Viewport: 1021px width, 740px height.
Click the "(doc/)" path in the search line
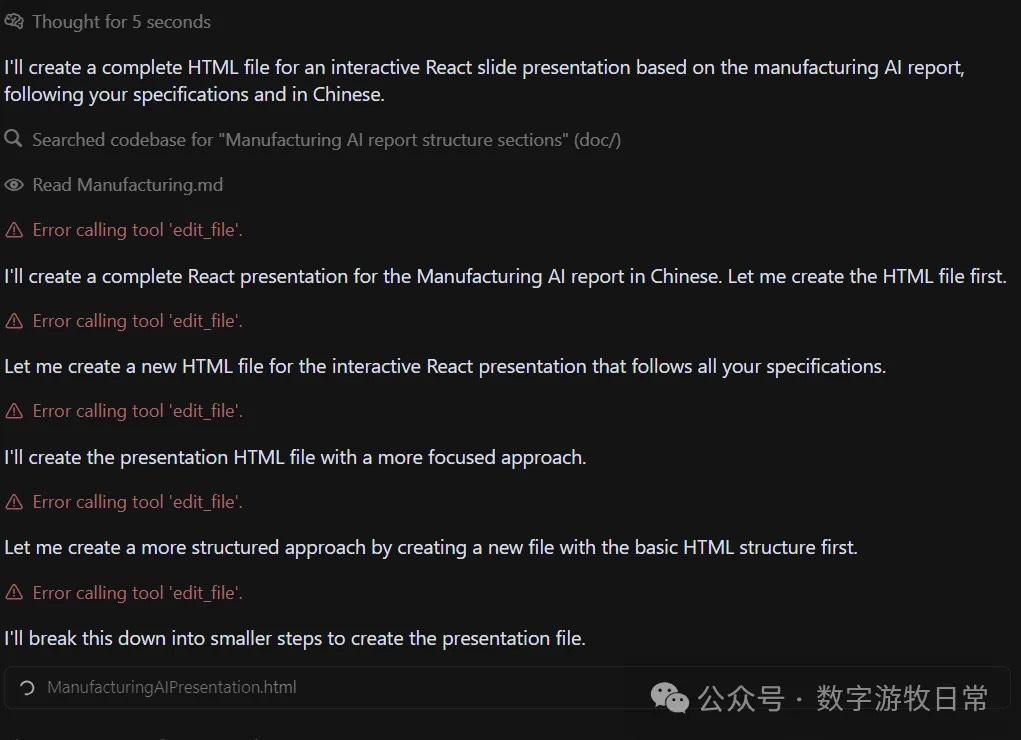(x=597, y=140)
